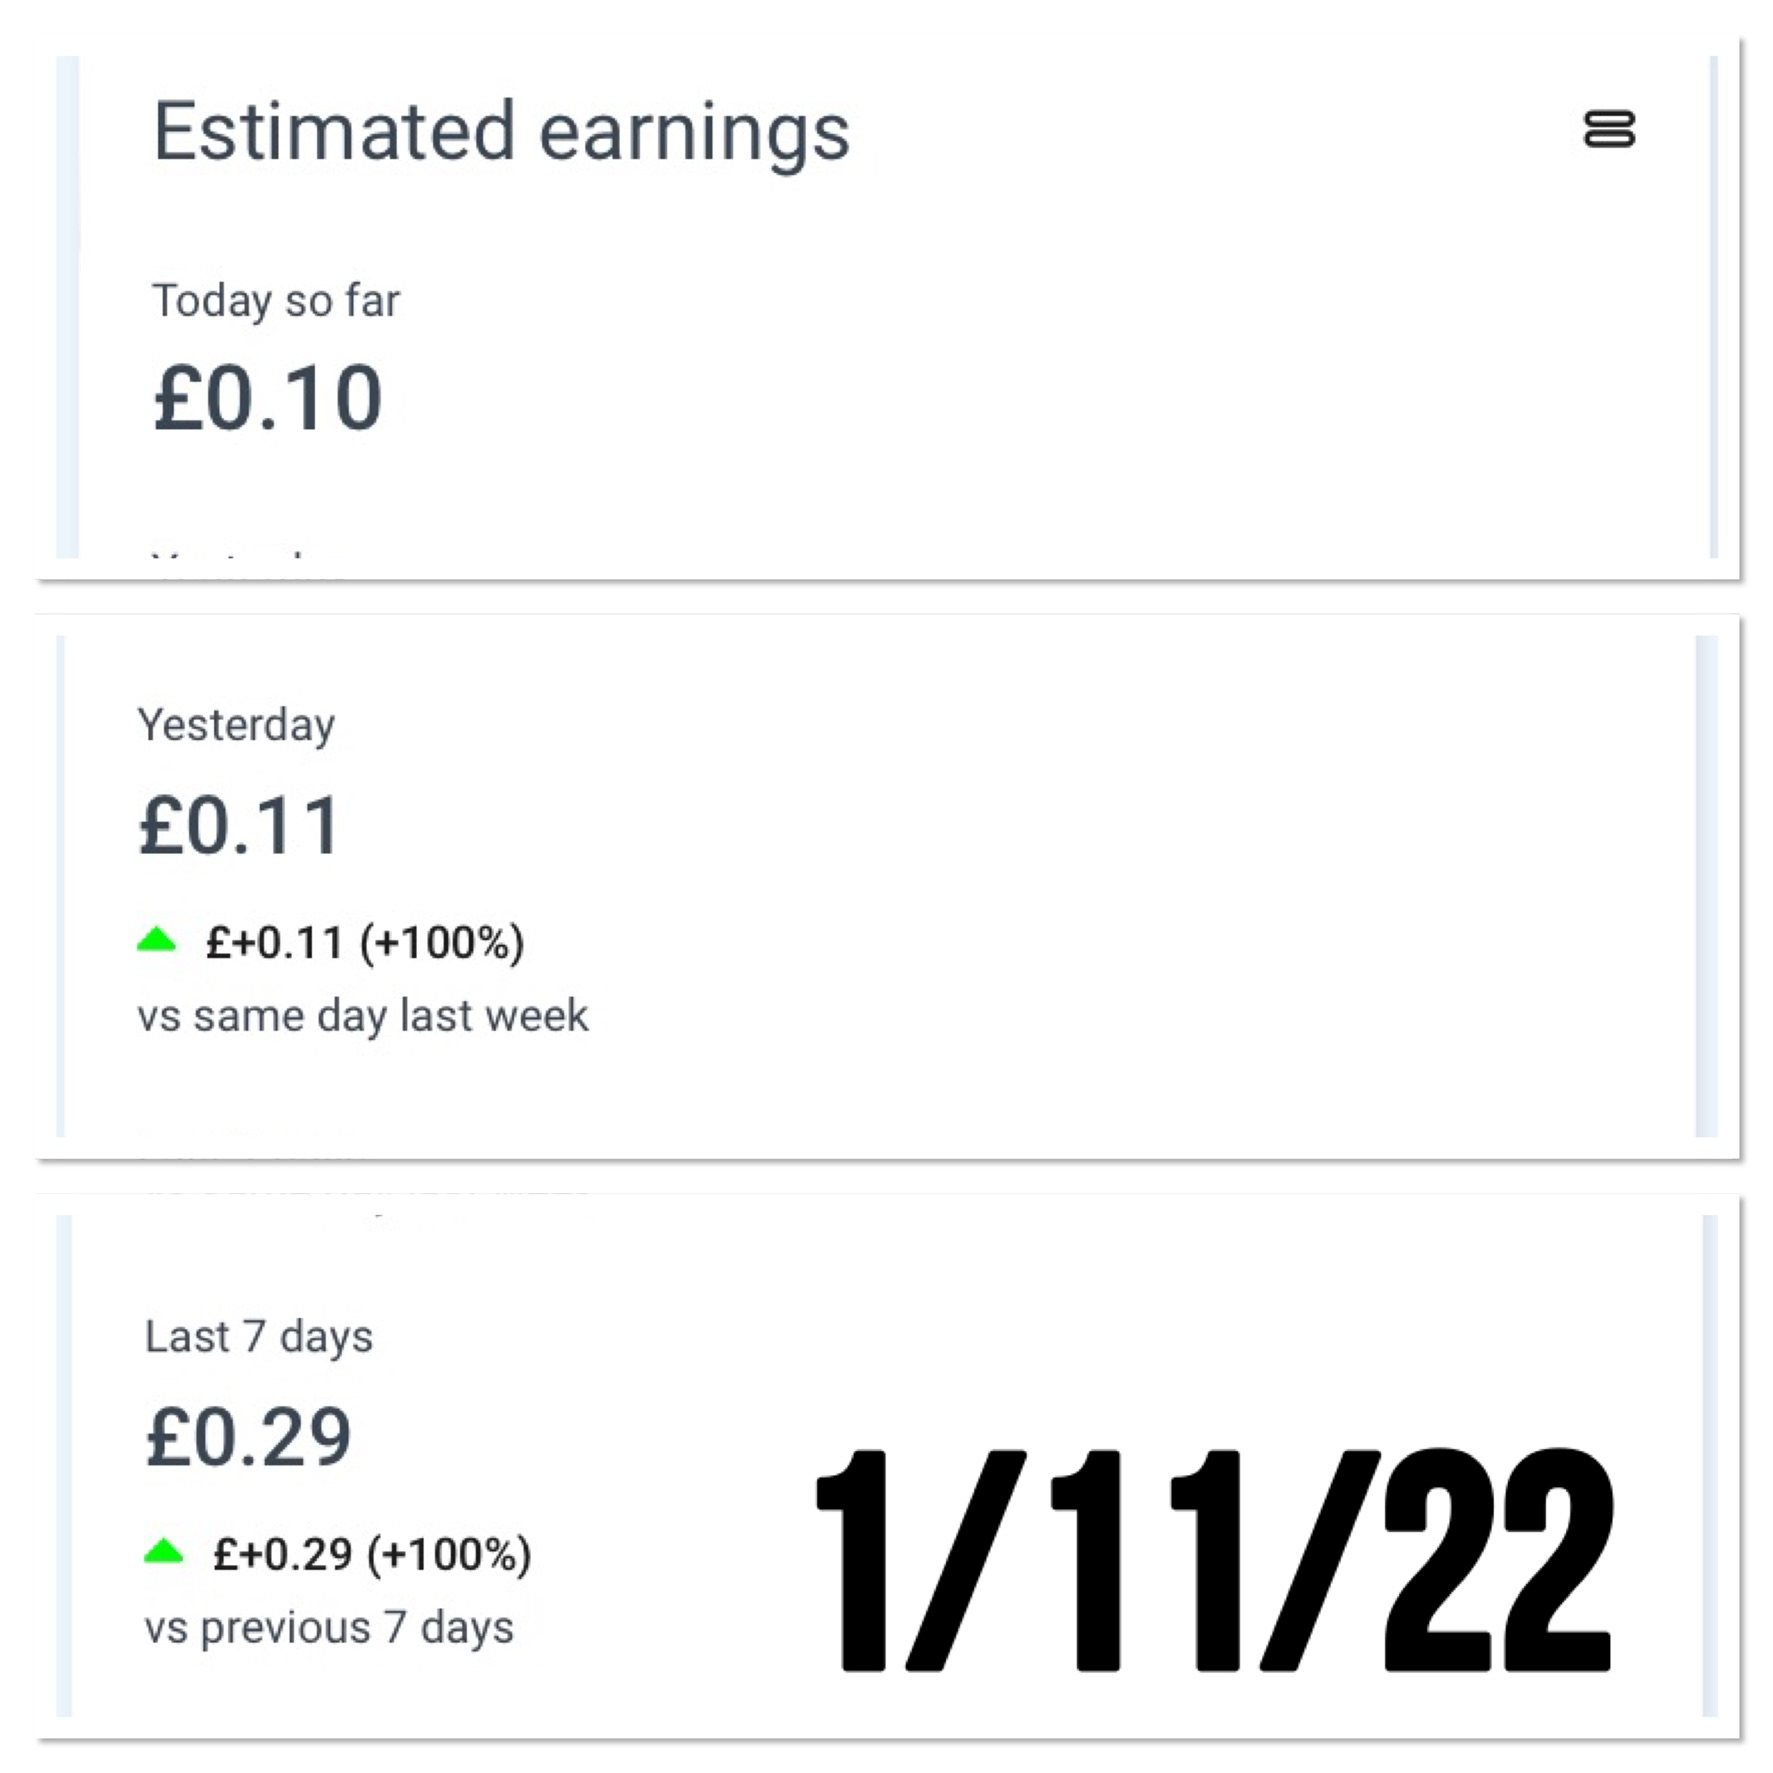Click the right vertical bar of Yesterday card
This screenshot has height=1773, width=1773.
pyautogui.click(x=1706, y=886)
